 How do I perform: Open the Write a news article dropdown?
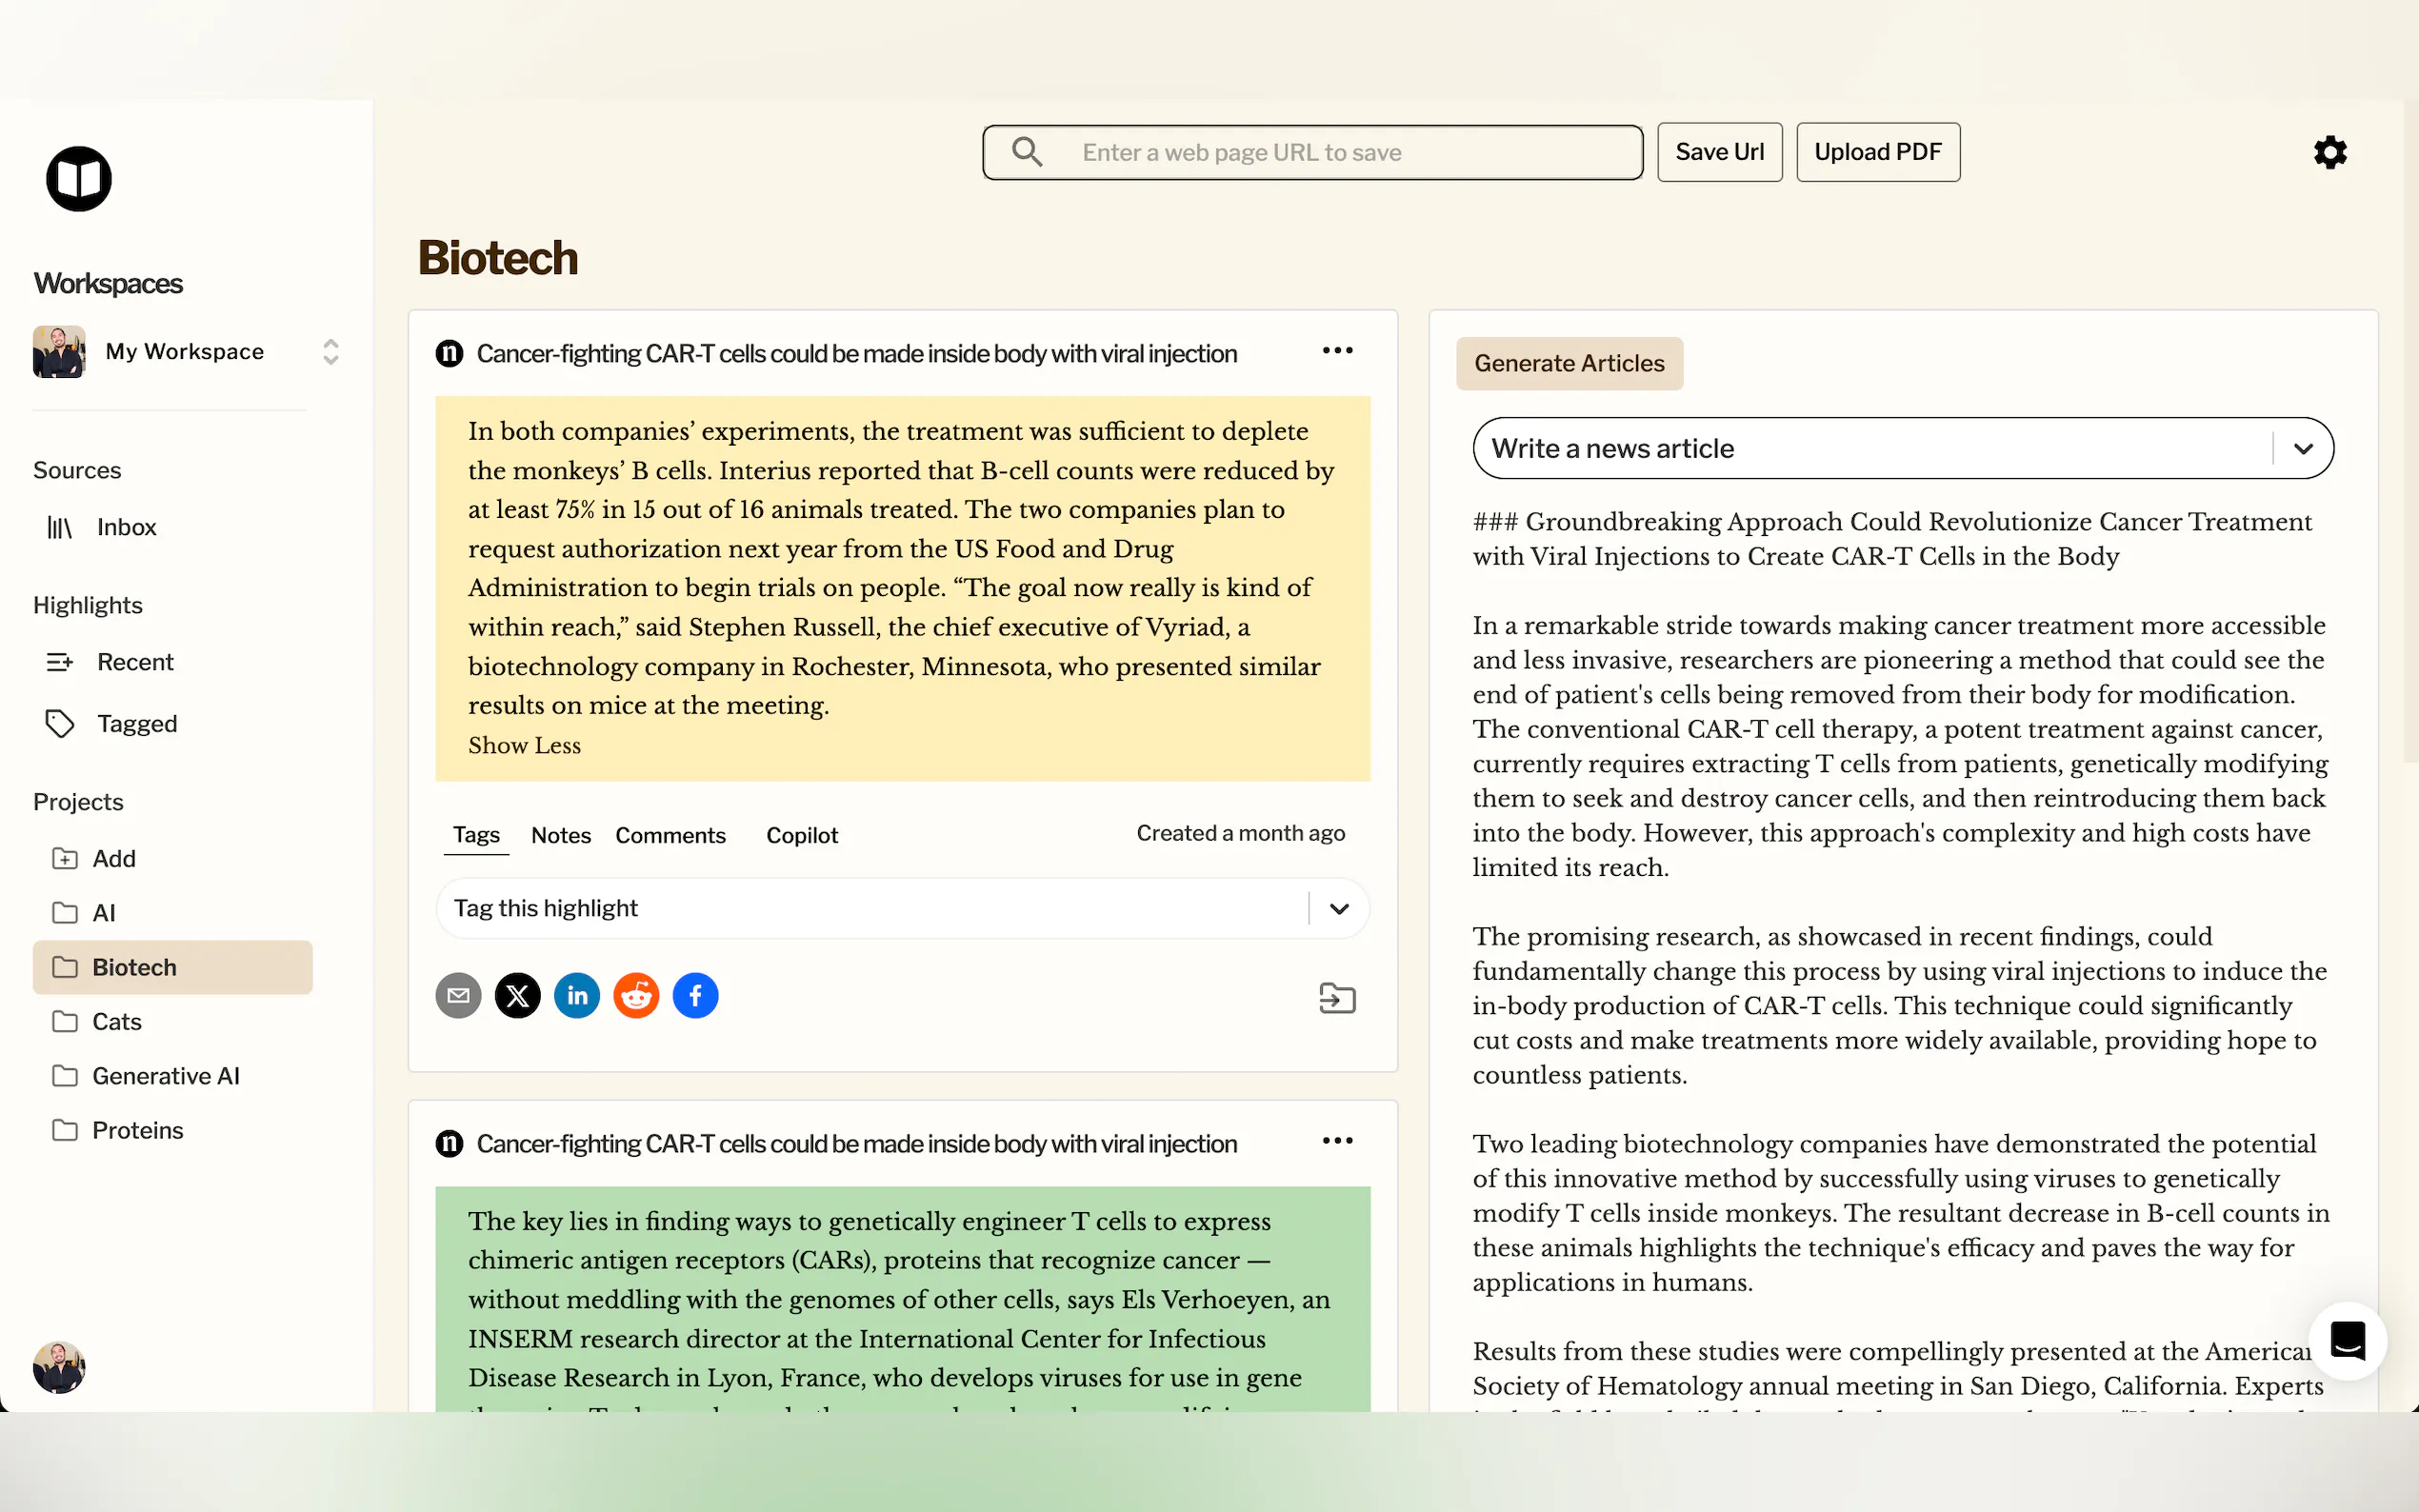(x=2302, y=449)
